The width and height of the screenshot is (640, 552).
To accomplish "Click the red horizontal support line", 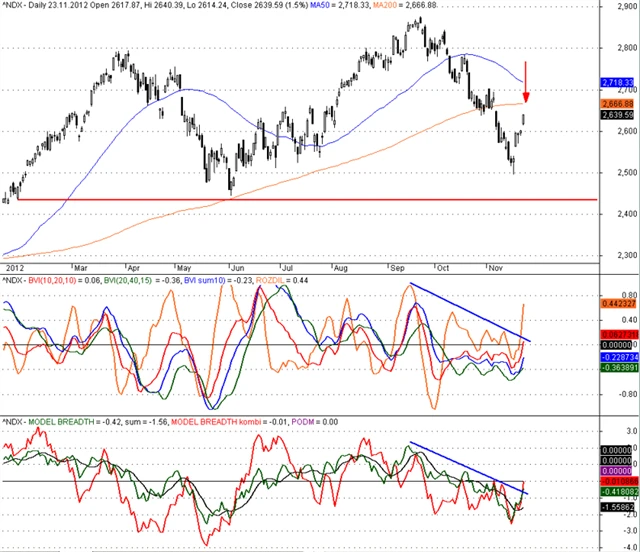I will point(300,200).
